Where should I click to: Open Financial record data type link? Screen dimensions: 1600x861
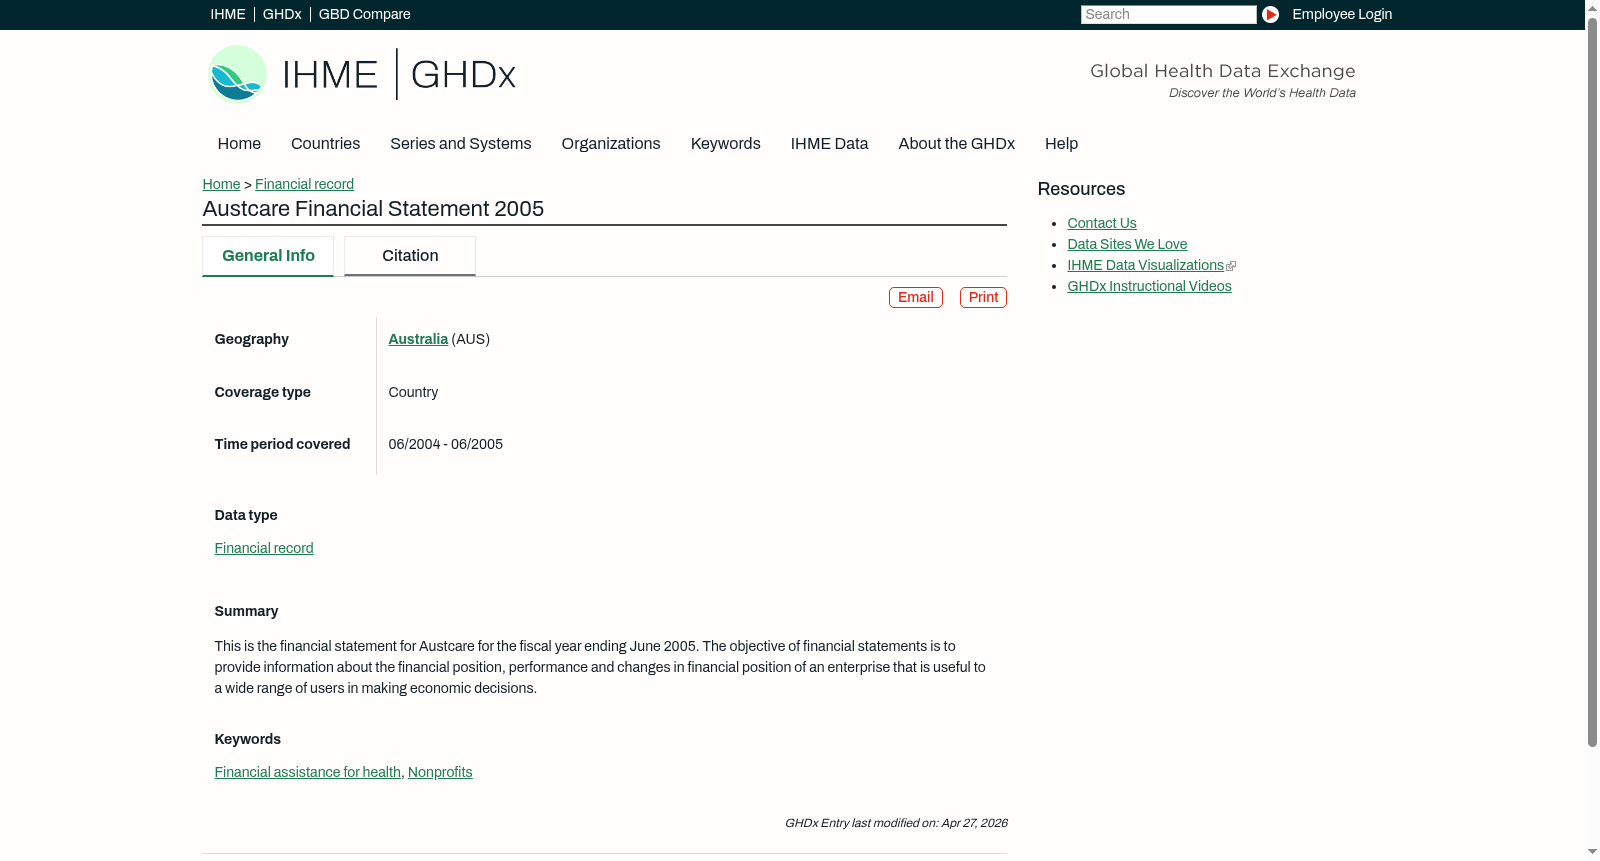coord(264,548)
